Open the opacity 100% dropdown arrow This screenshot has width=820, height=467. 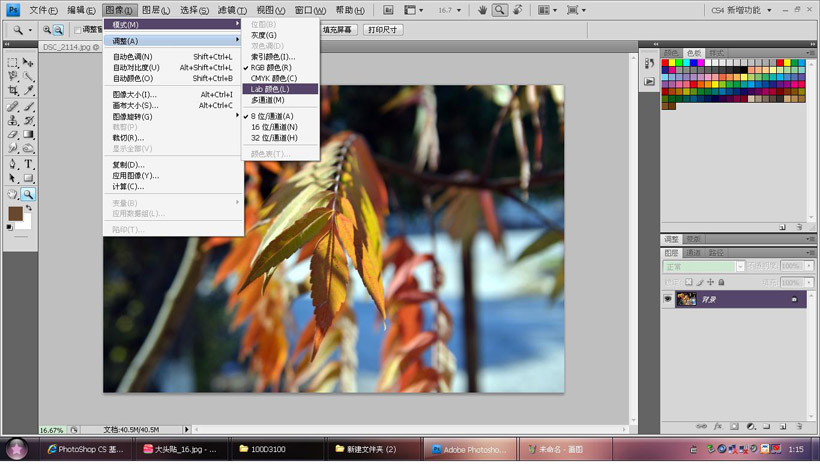809,266
